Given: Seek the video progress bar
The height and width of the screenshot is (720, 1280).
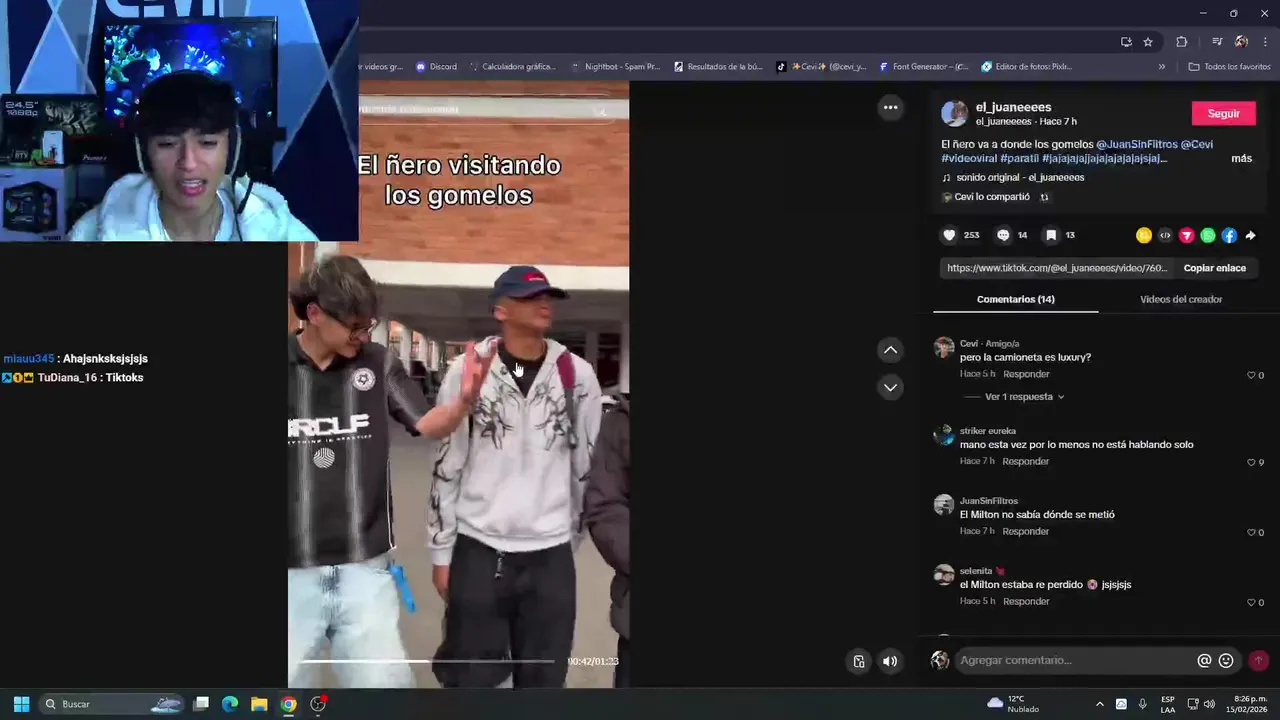Looking at the screenshot, I should click(x=427, y=661).
